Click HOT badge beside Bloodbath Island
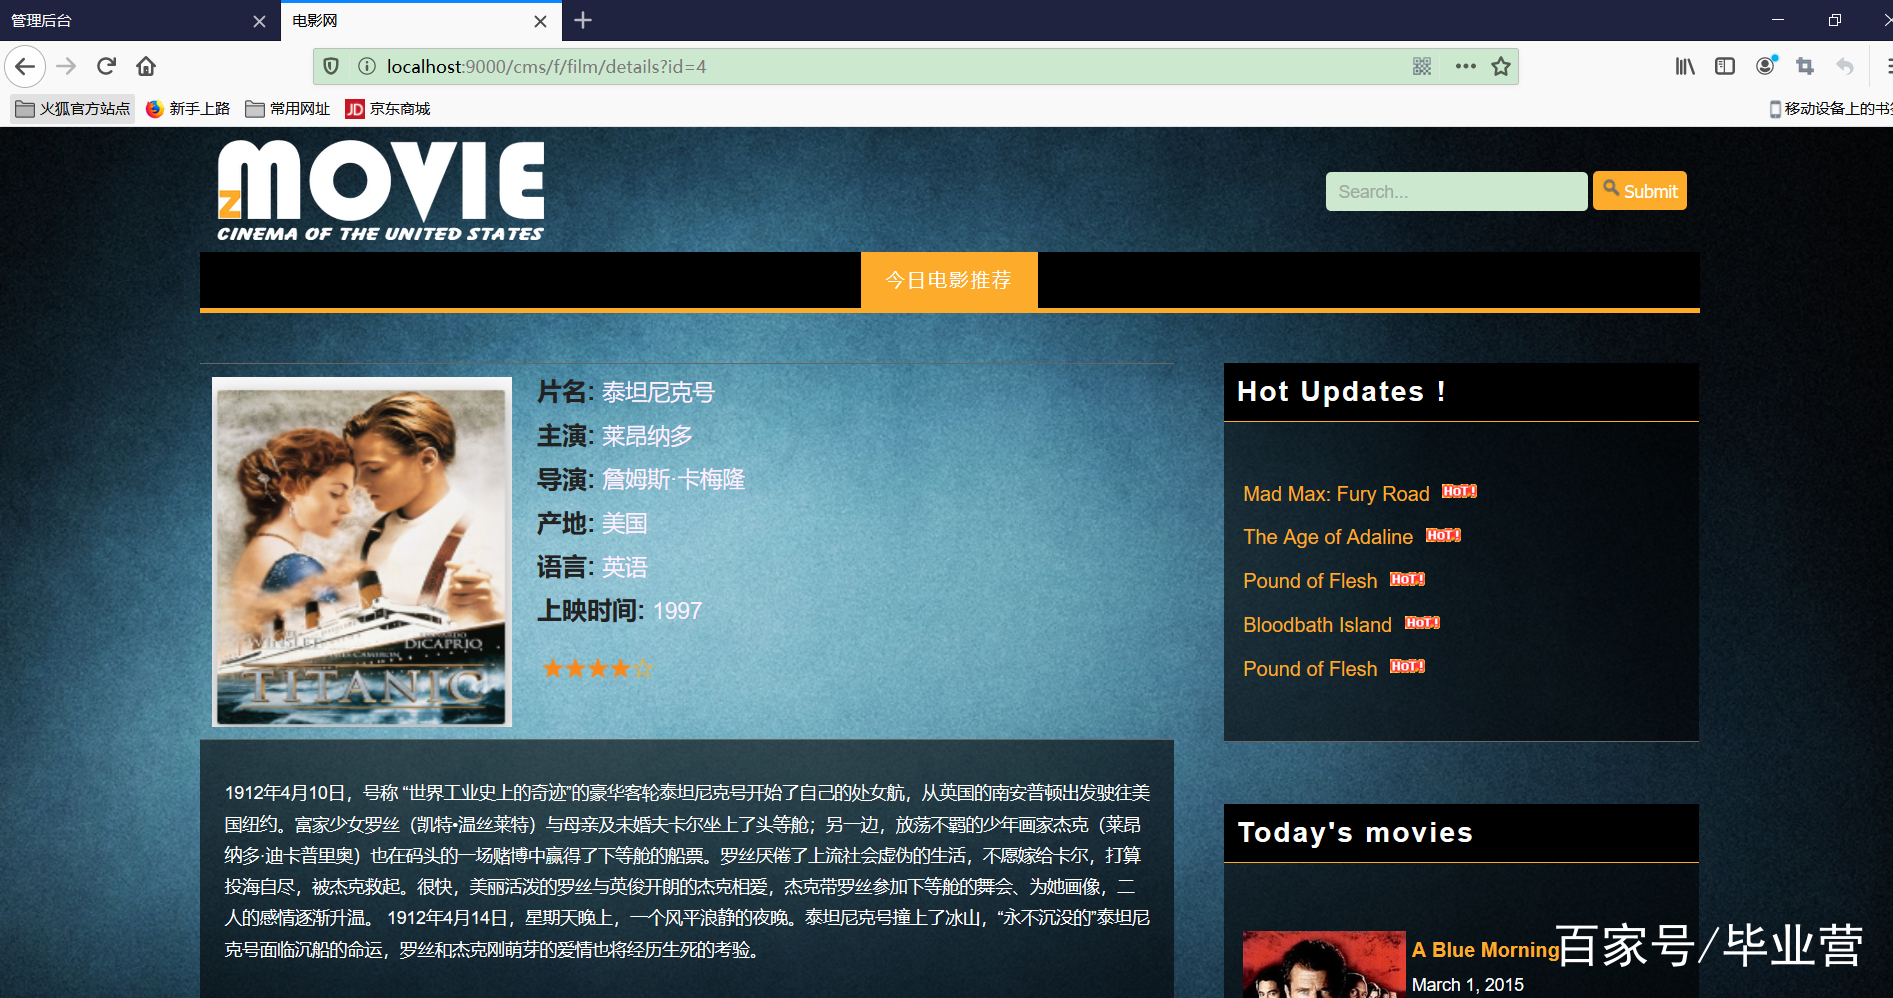Viewport: 1893px width, 998px height. tap(1422, 622)
